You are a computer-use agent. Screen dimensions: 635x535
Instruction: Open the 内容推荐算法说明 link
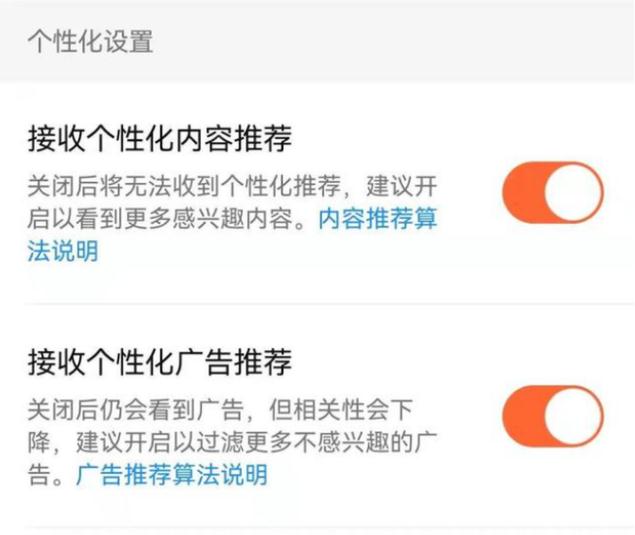click(x=232, y=235)
